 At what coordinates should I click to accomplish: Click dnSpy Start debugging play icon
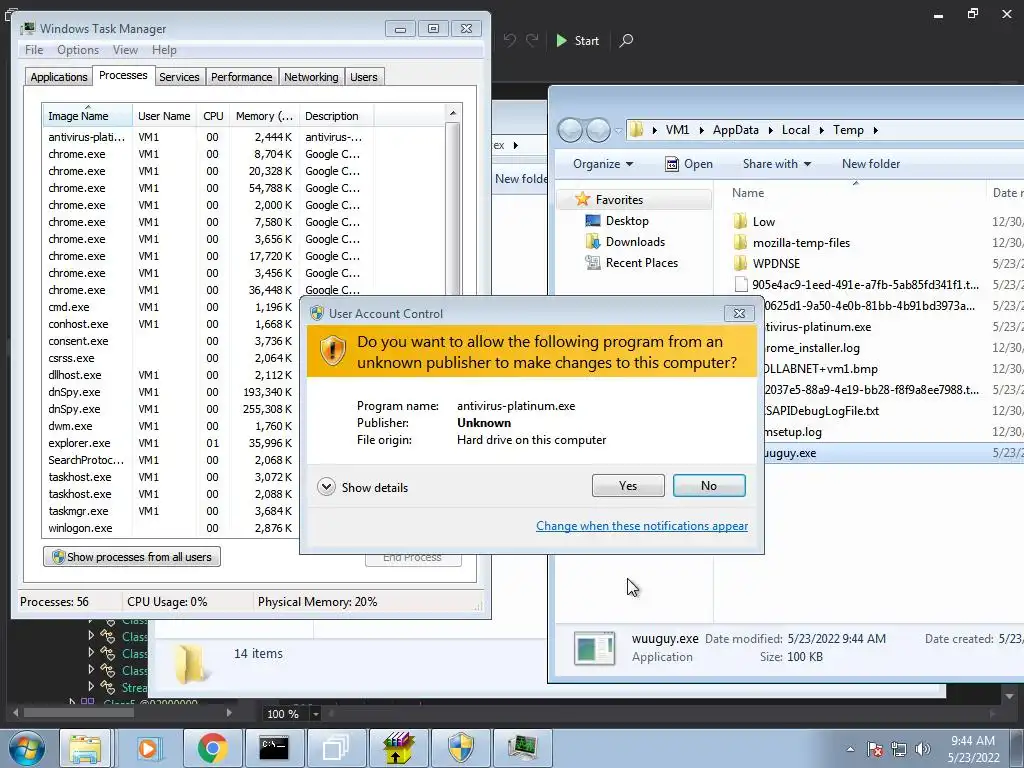[561, 40]
